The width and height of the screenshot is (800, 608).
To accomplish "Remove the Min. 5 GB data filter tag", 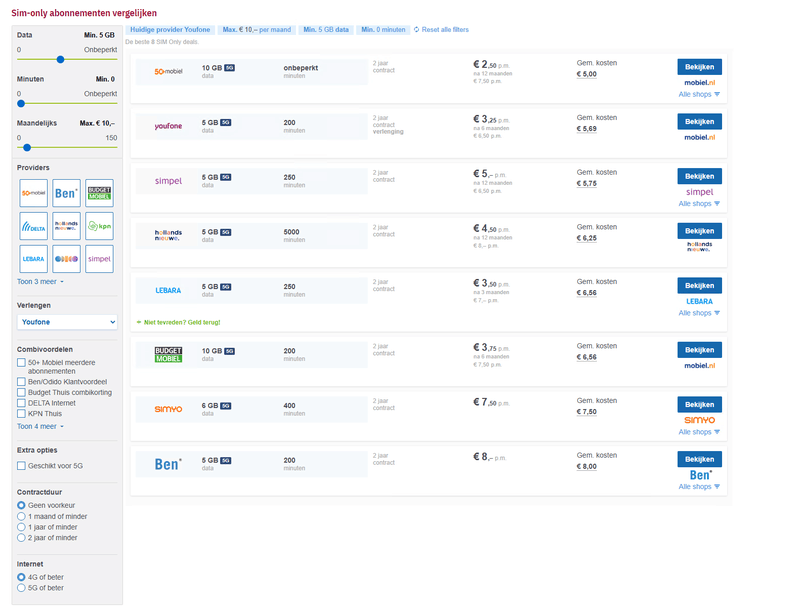I will click(326, 30).
